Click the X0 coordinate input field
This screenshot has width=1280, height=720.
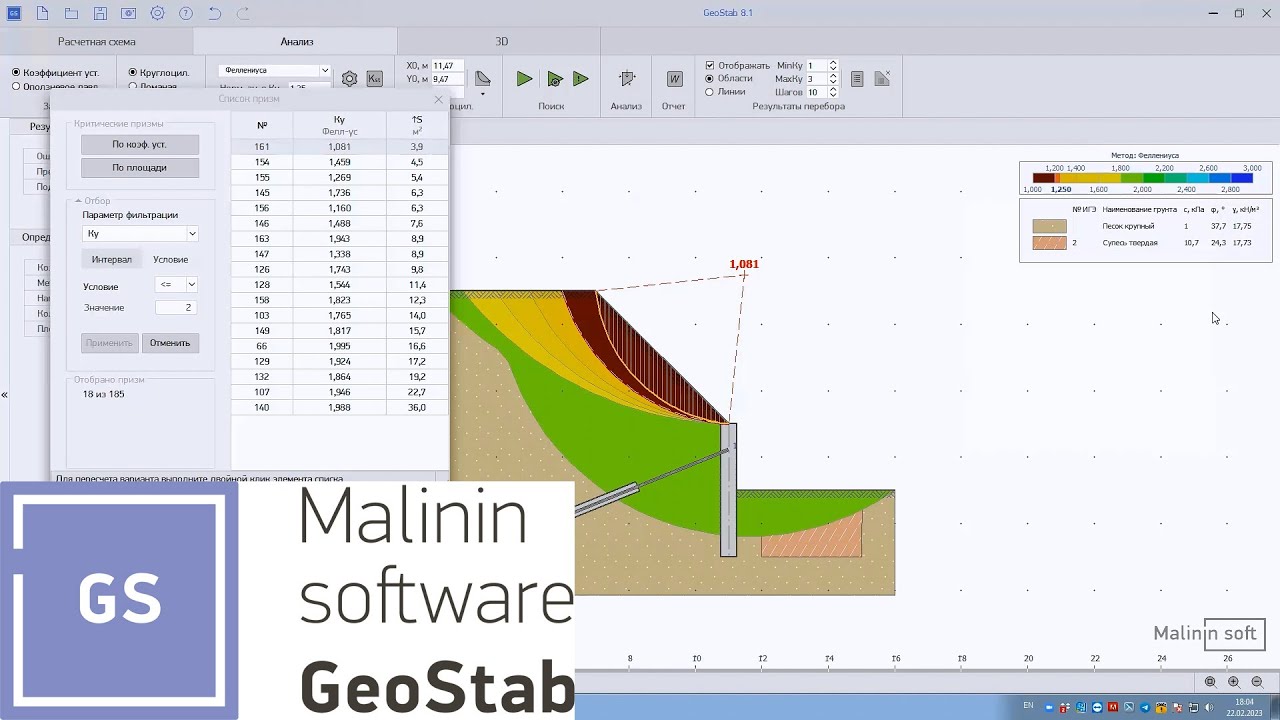point(447,66)
